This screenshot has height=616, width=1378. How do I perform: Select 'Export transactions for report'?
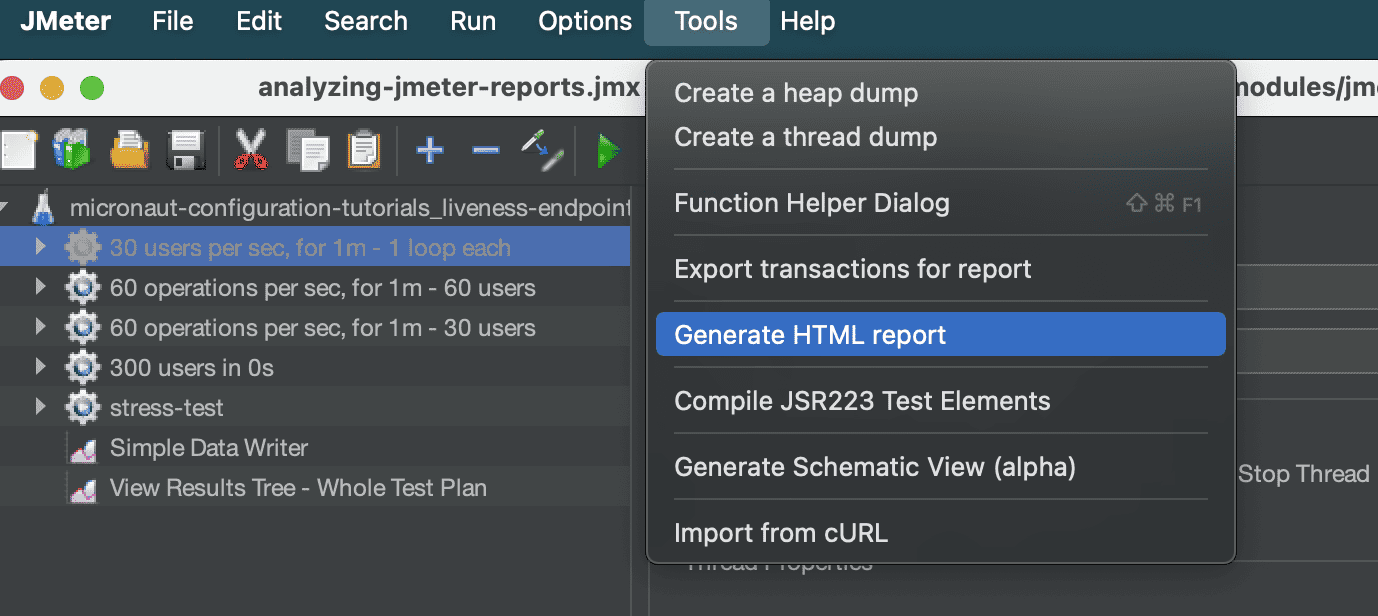(x=940, y=269)
